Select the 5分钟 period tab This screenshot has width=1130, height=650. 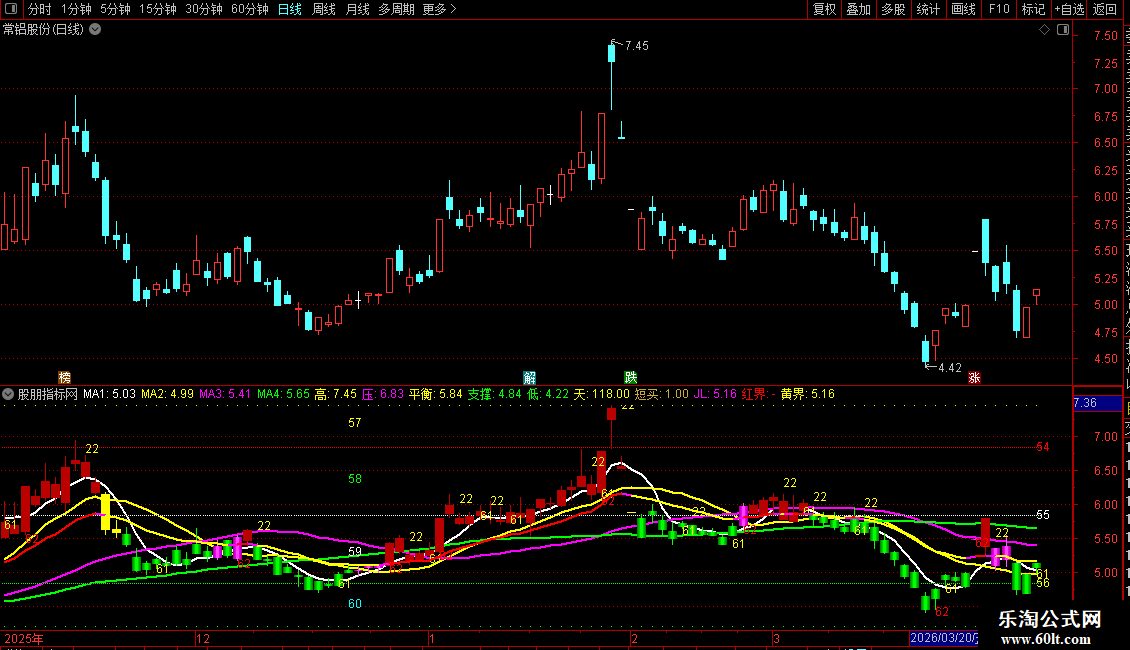coord(115,9)
